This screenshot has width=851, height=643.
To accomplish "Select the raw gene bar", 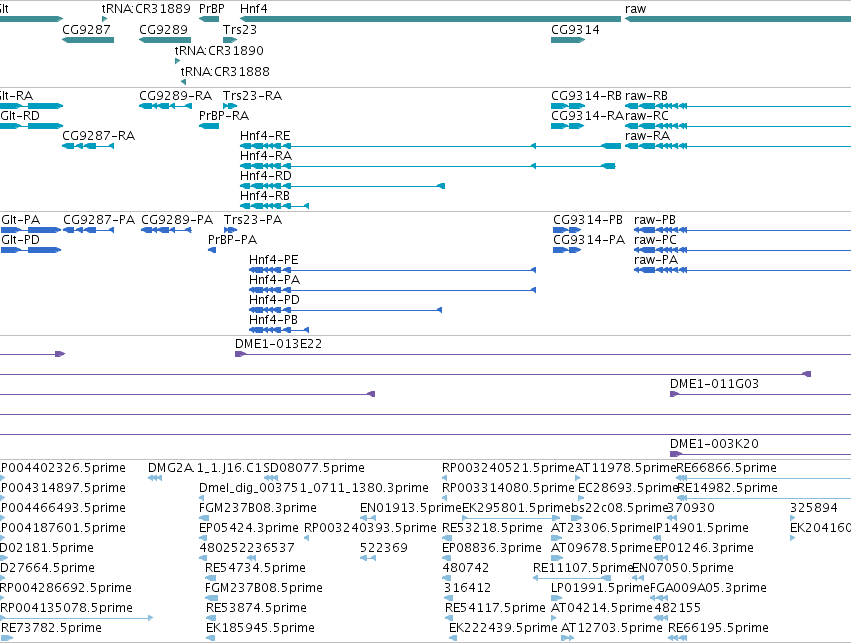I will point(738,19).
